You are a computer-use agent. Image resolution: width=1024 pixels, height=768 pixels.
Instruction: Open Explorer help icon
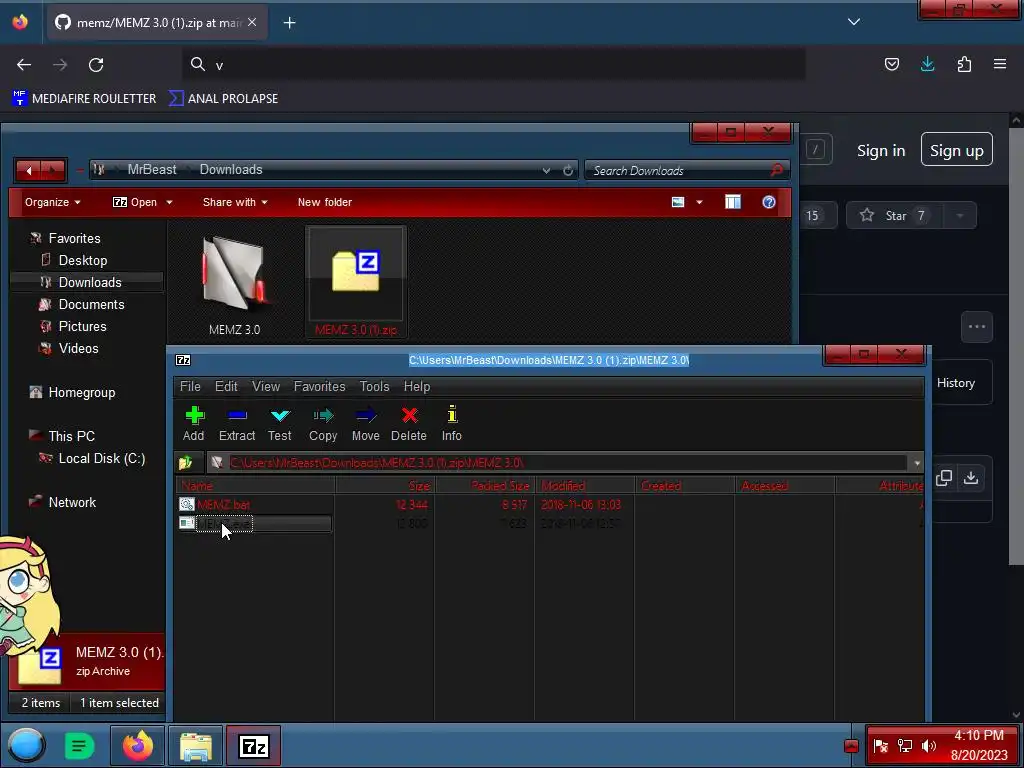769,202
